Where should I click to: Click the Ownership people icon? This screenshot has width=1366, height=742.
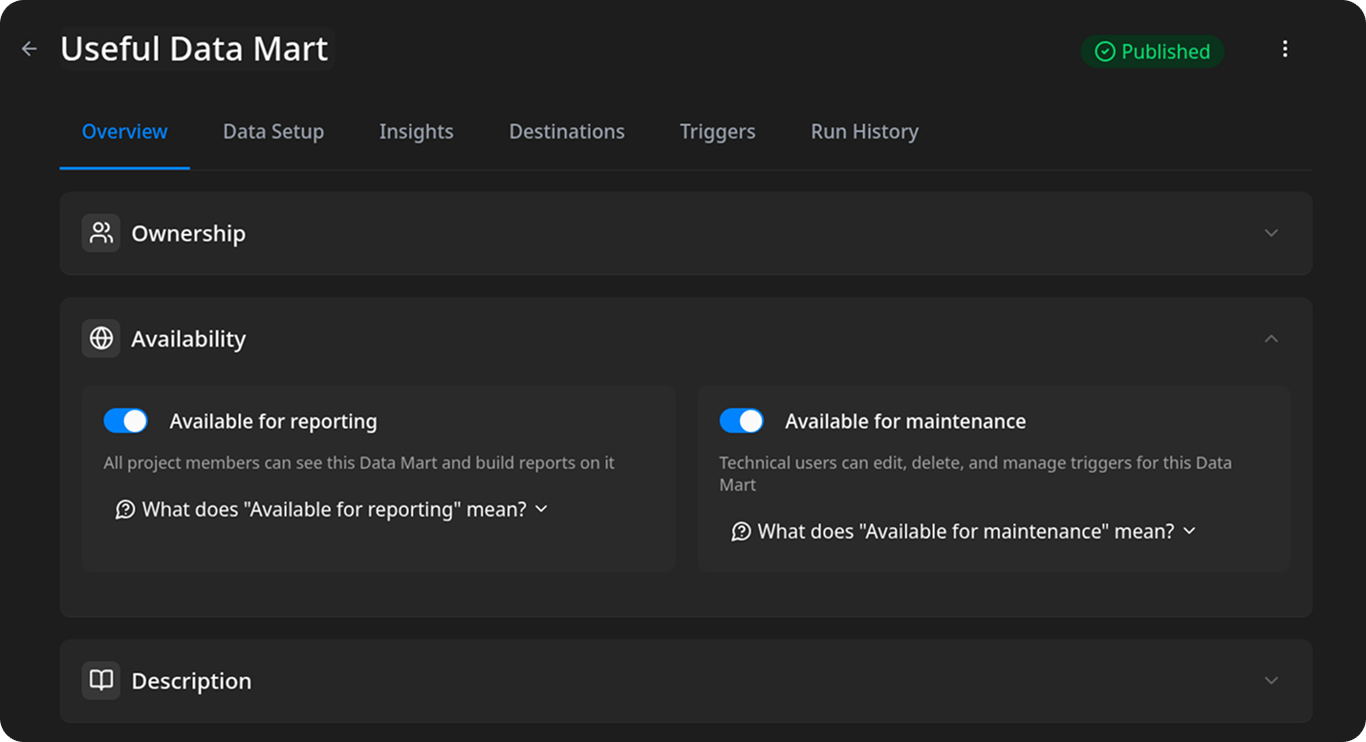(100, 232)
